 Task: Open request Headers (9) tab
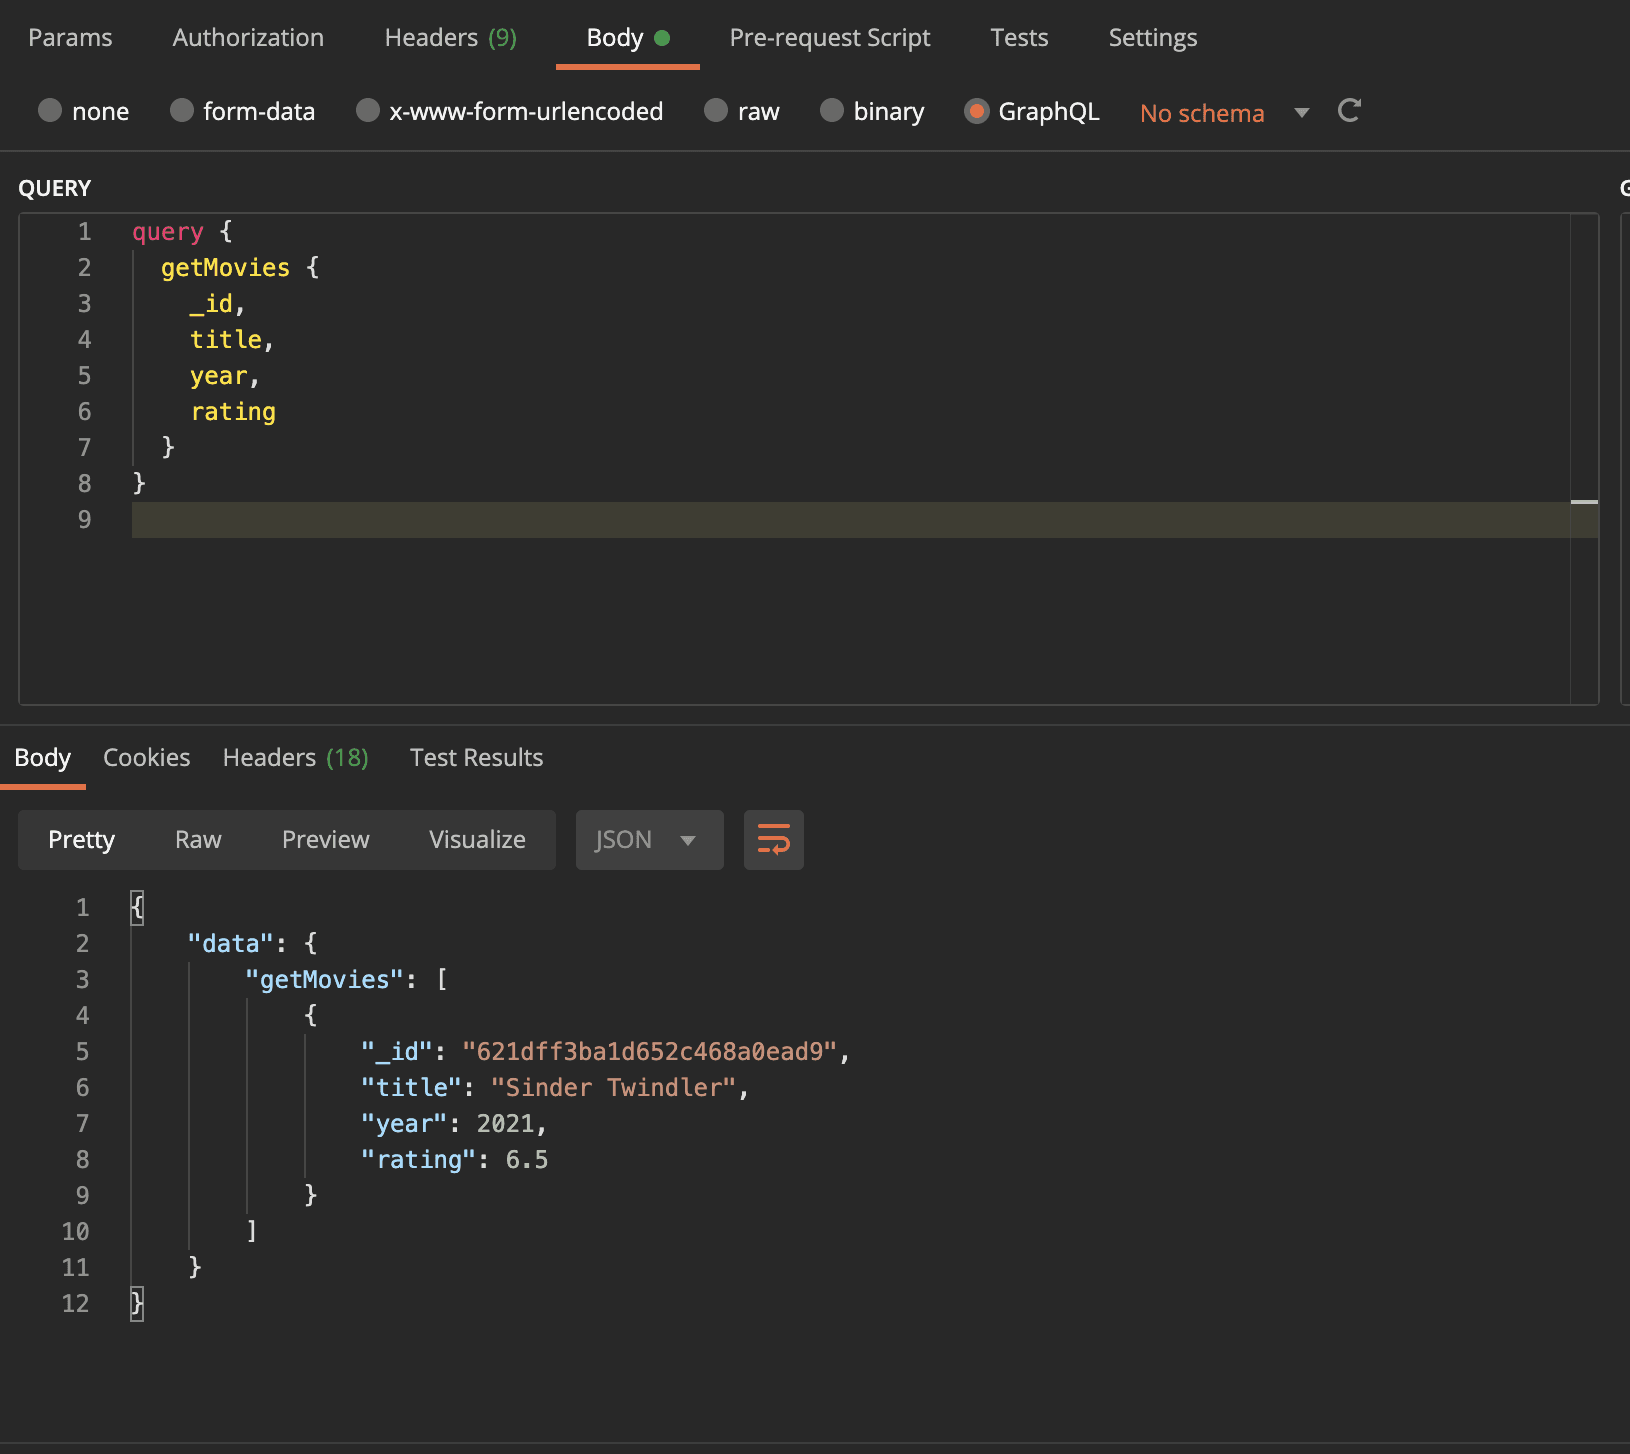[x=450, y=38]
